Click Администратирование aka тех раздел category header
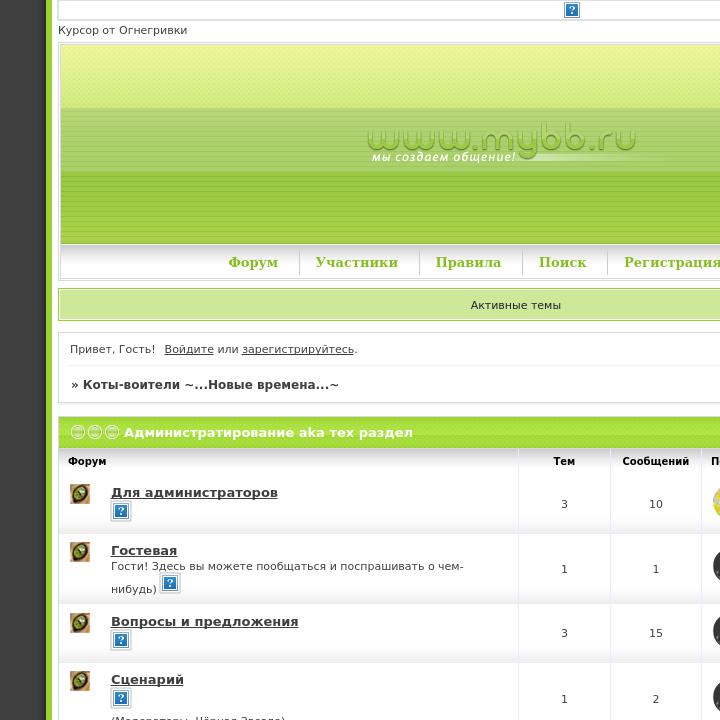The width and height of the screenshot is (720, 720). click(x=268, y=433)
